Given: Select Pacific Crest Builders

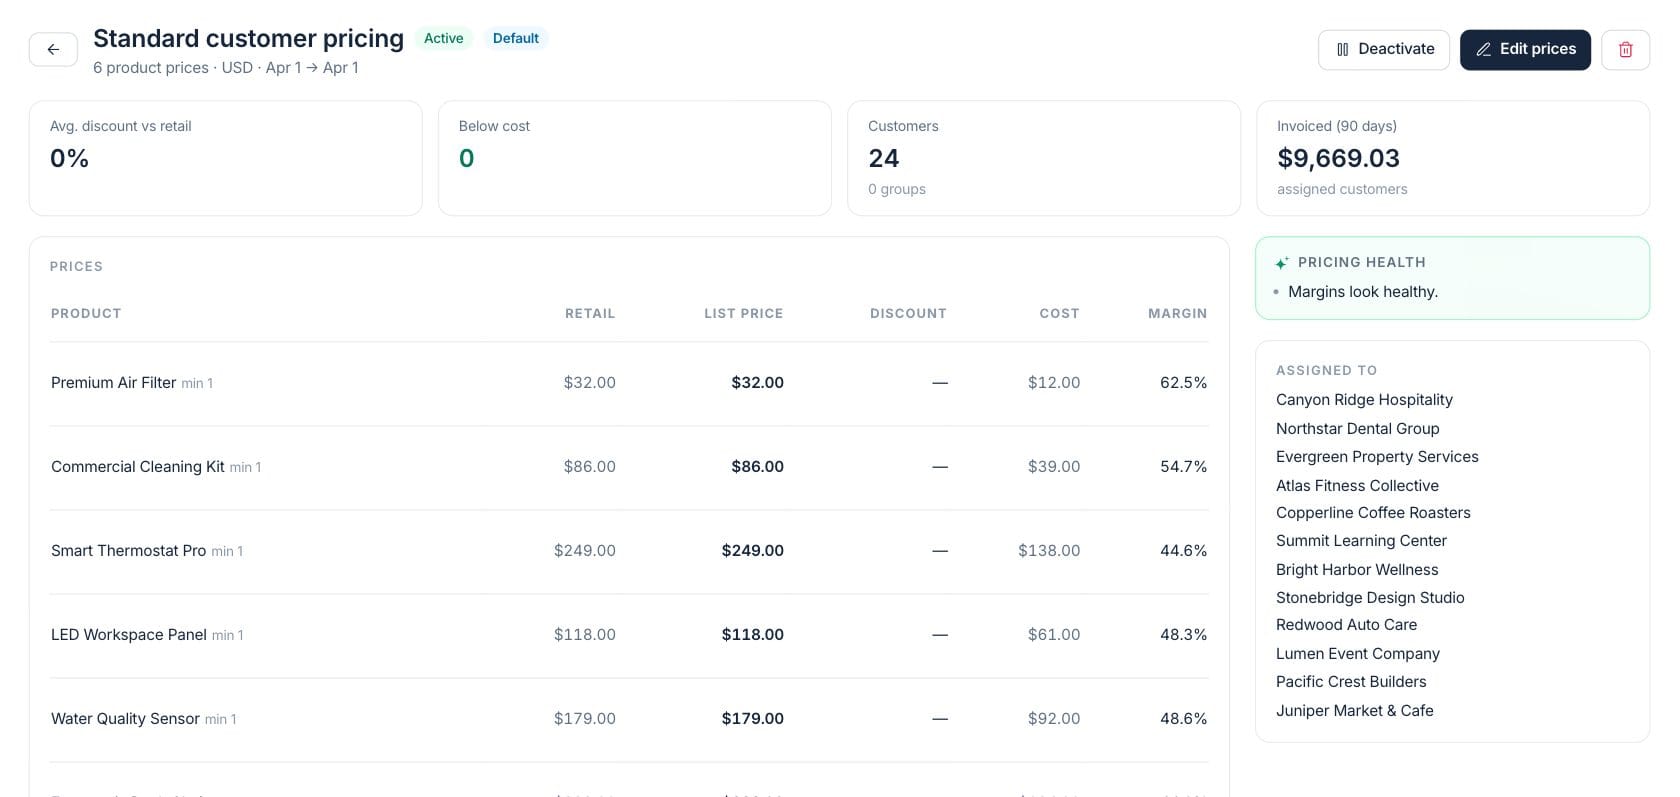Looking at the screenshot, I should click(1351, 682).
